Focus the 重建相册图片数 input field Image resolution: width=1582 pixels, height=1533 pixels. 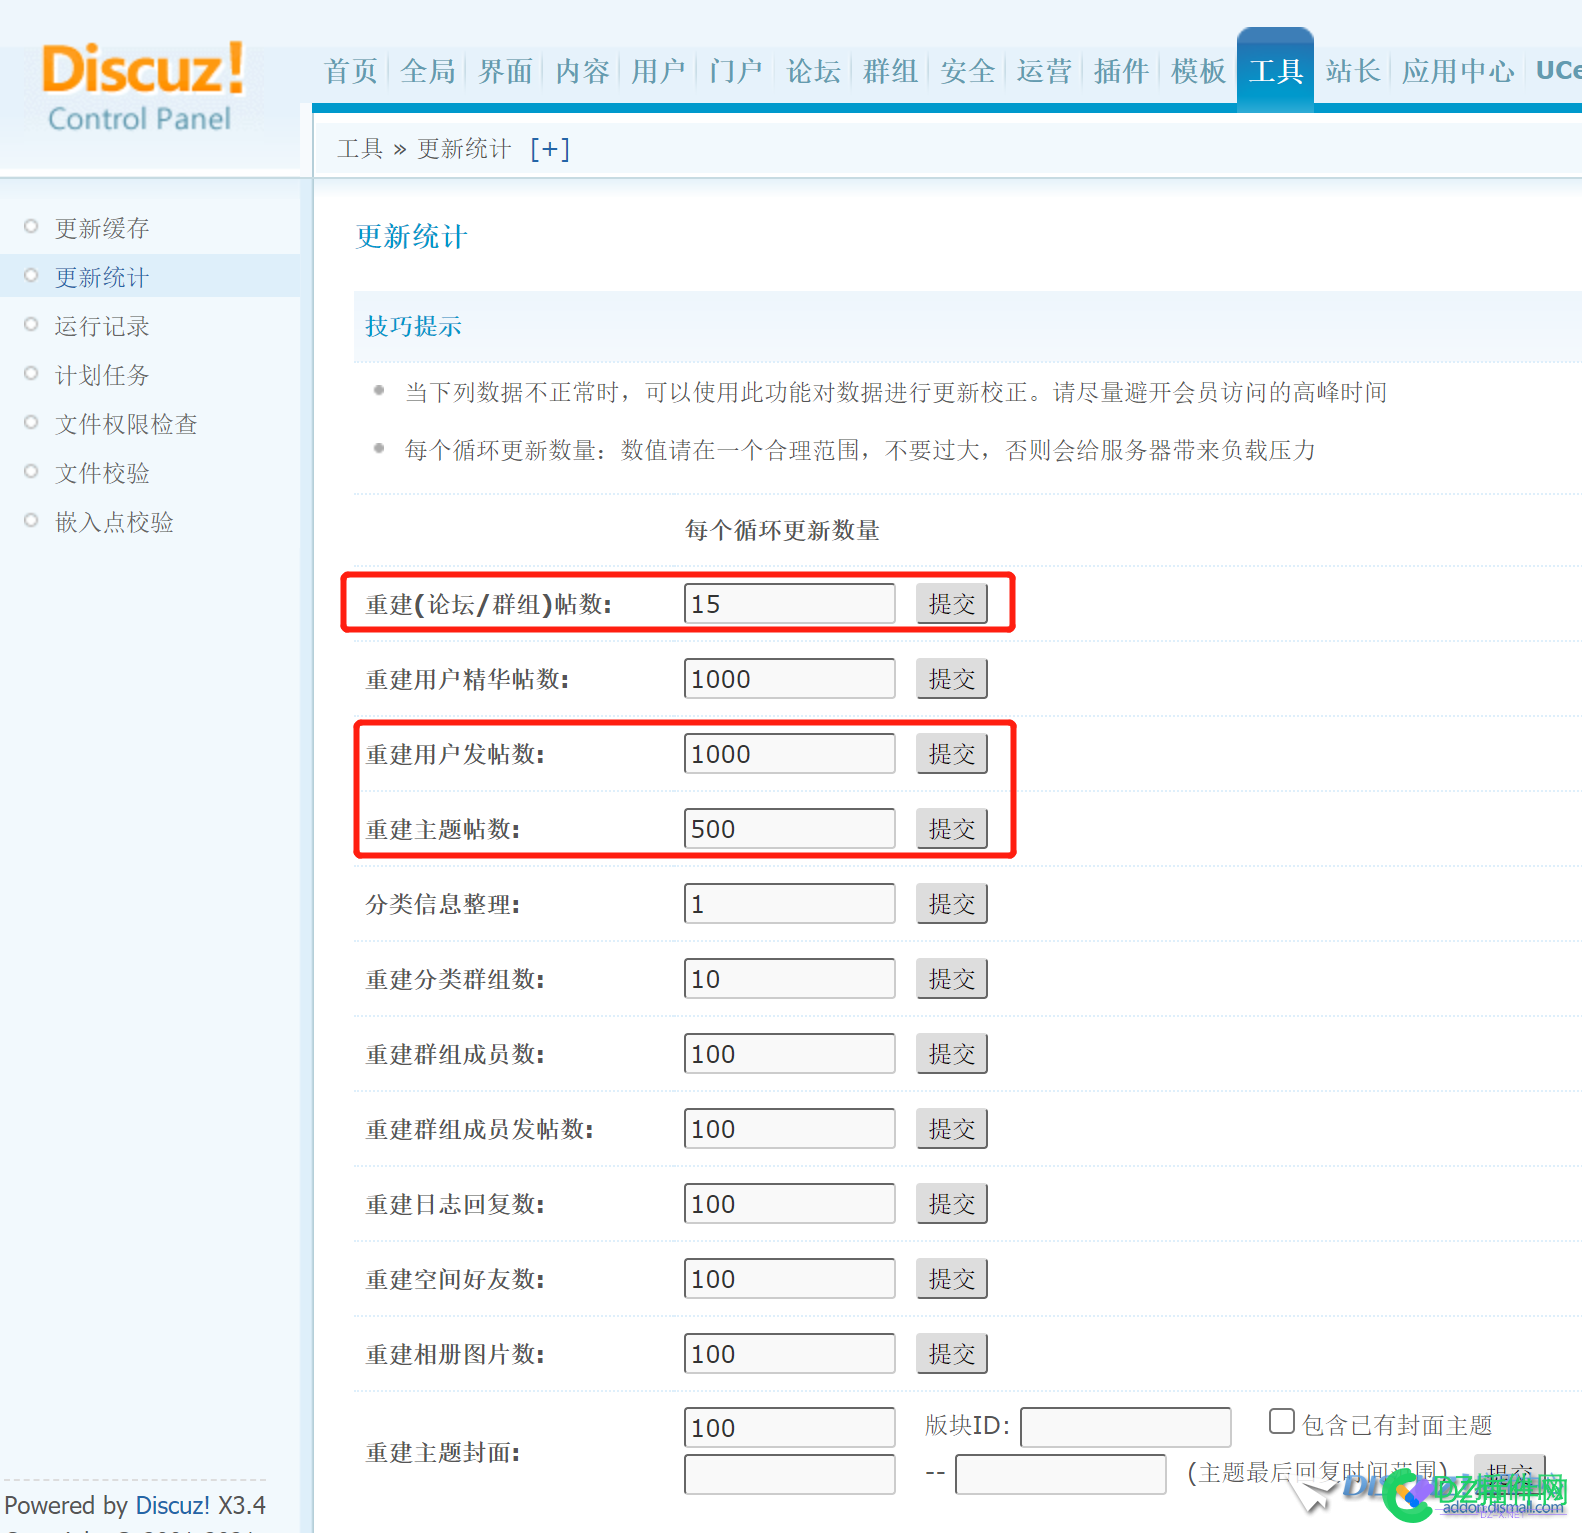[x=789, y=1354]
